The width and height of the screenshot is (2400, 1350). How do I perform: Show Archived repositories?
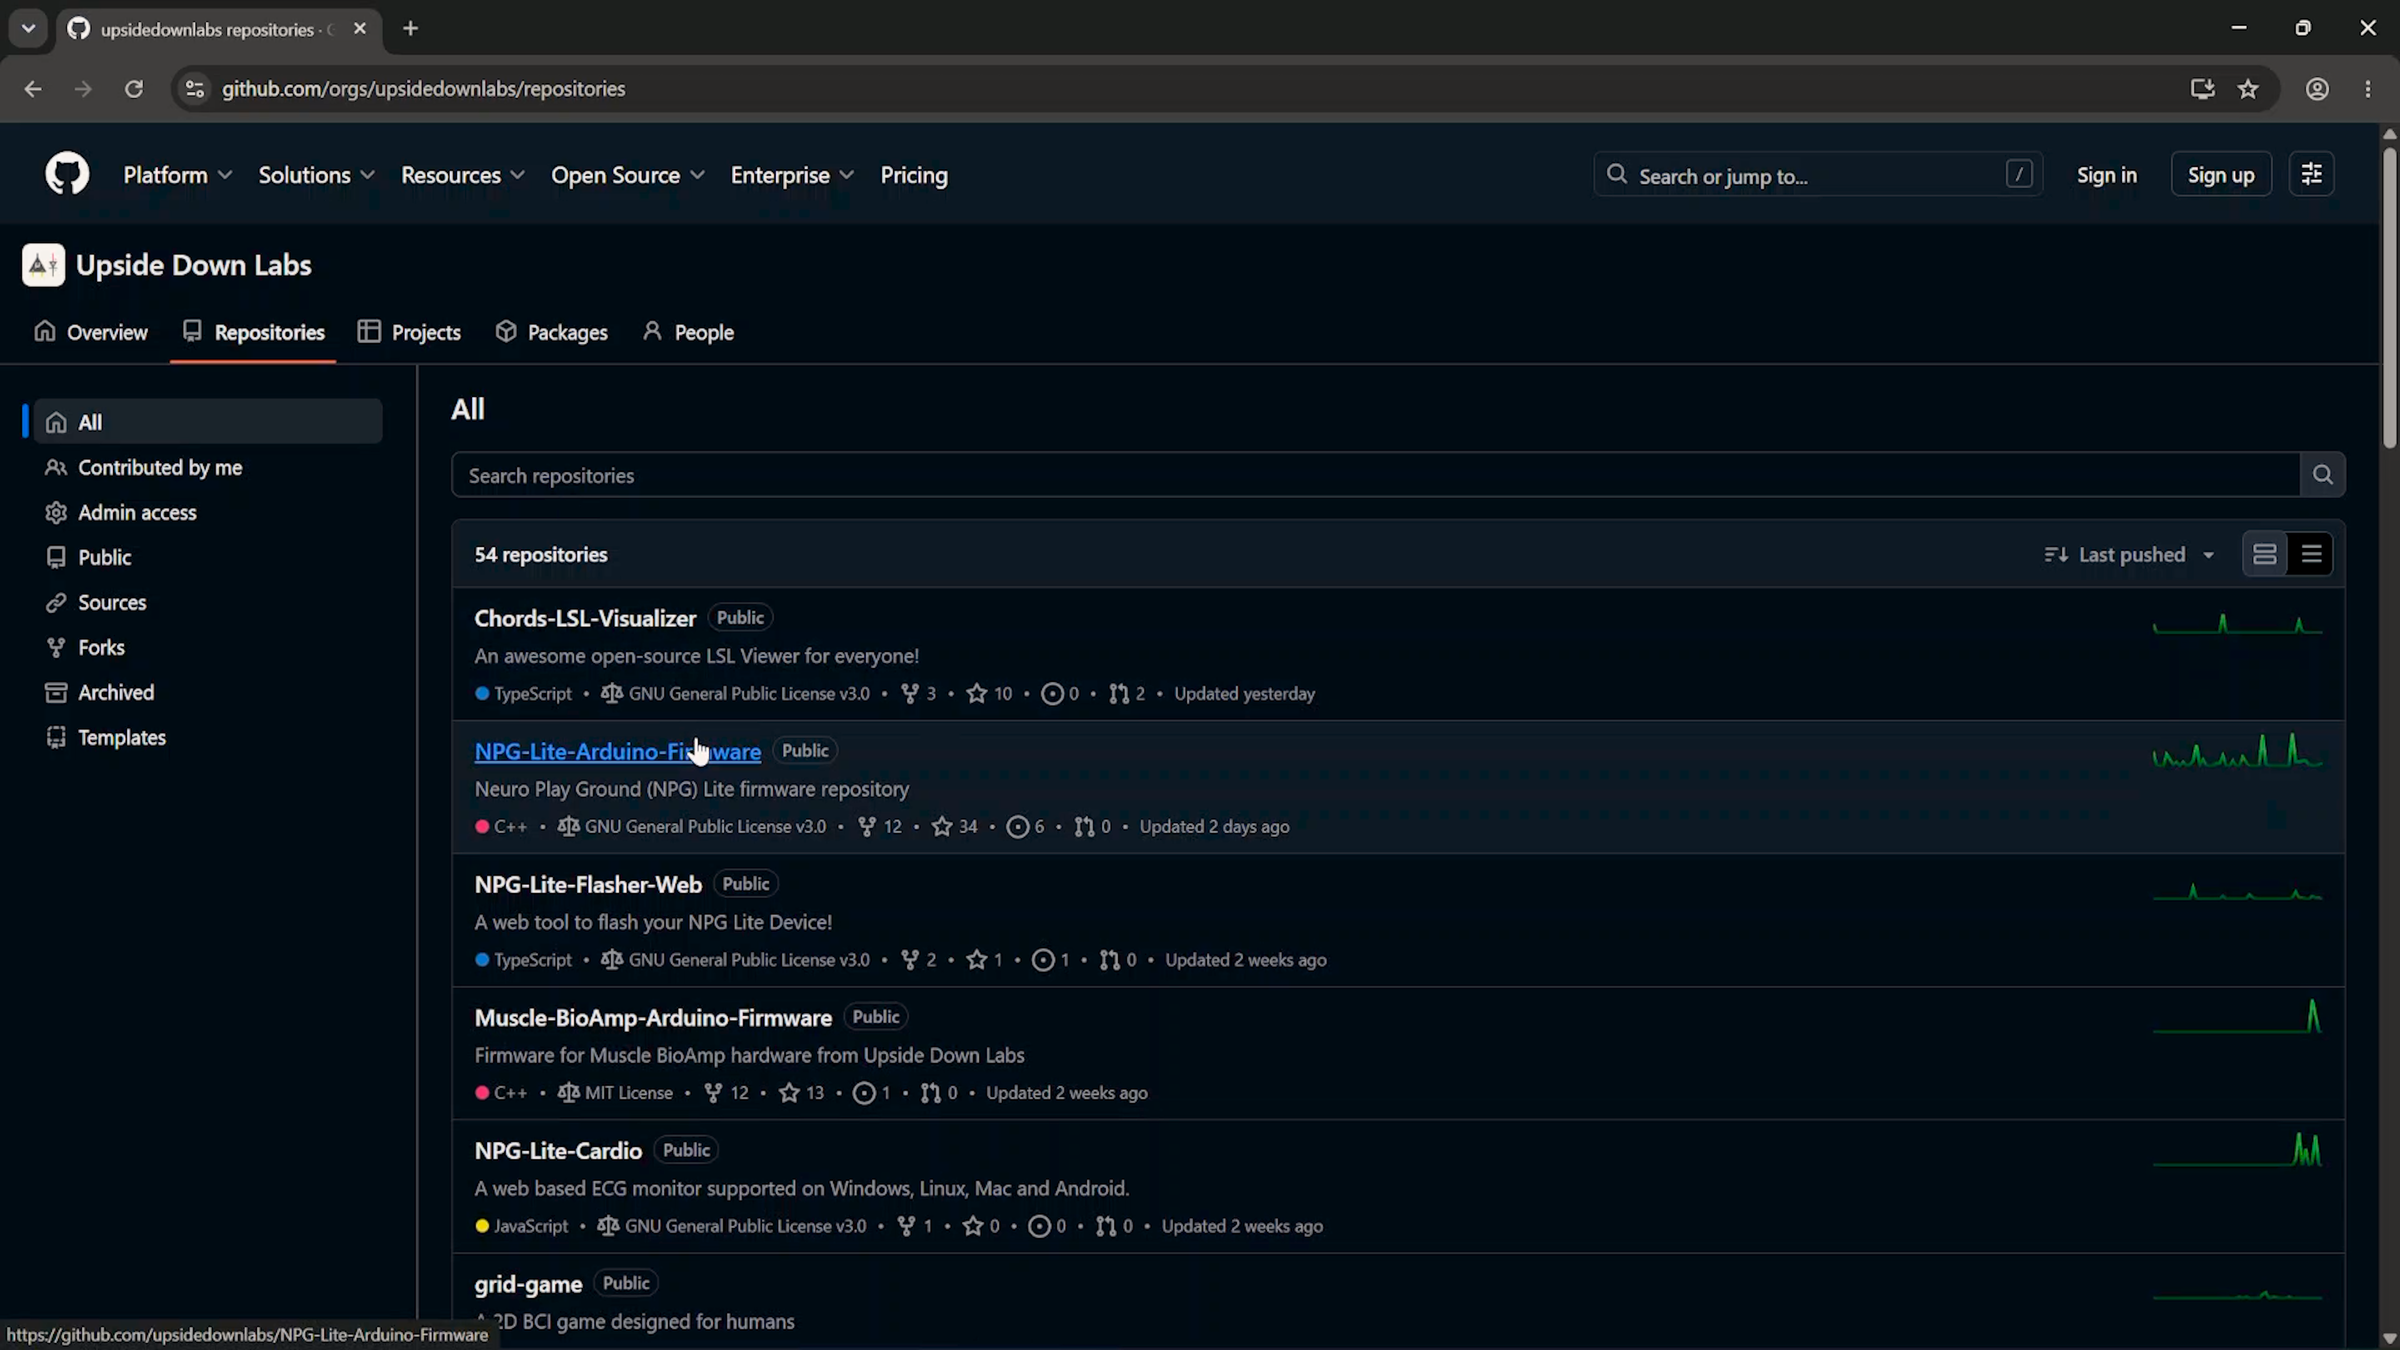208,692
